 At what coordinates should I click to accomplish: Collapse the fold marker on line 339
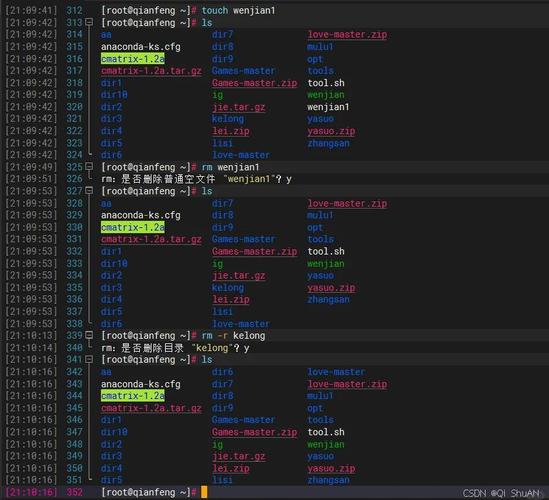89,335
